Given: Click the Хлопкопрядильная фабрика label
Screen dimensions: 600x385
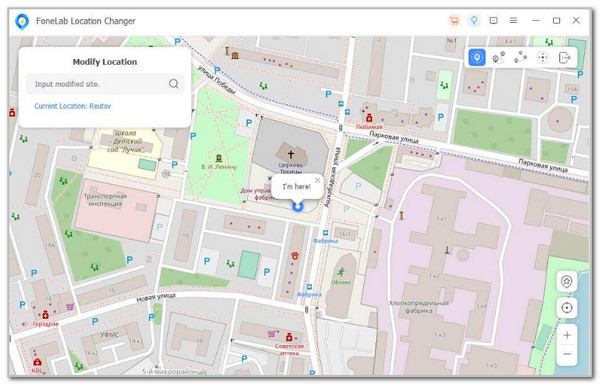Looking at the screenshot, I should pyautogui.click(x=419, y=307).
